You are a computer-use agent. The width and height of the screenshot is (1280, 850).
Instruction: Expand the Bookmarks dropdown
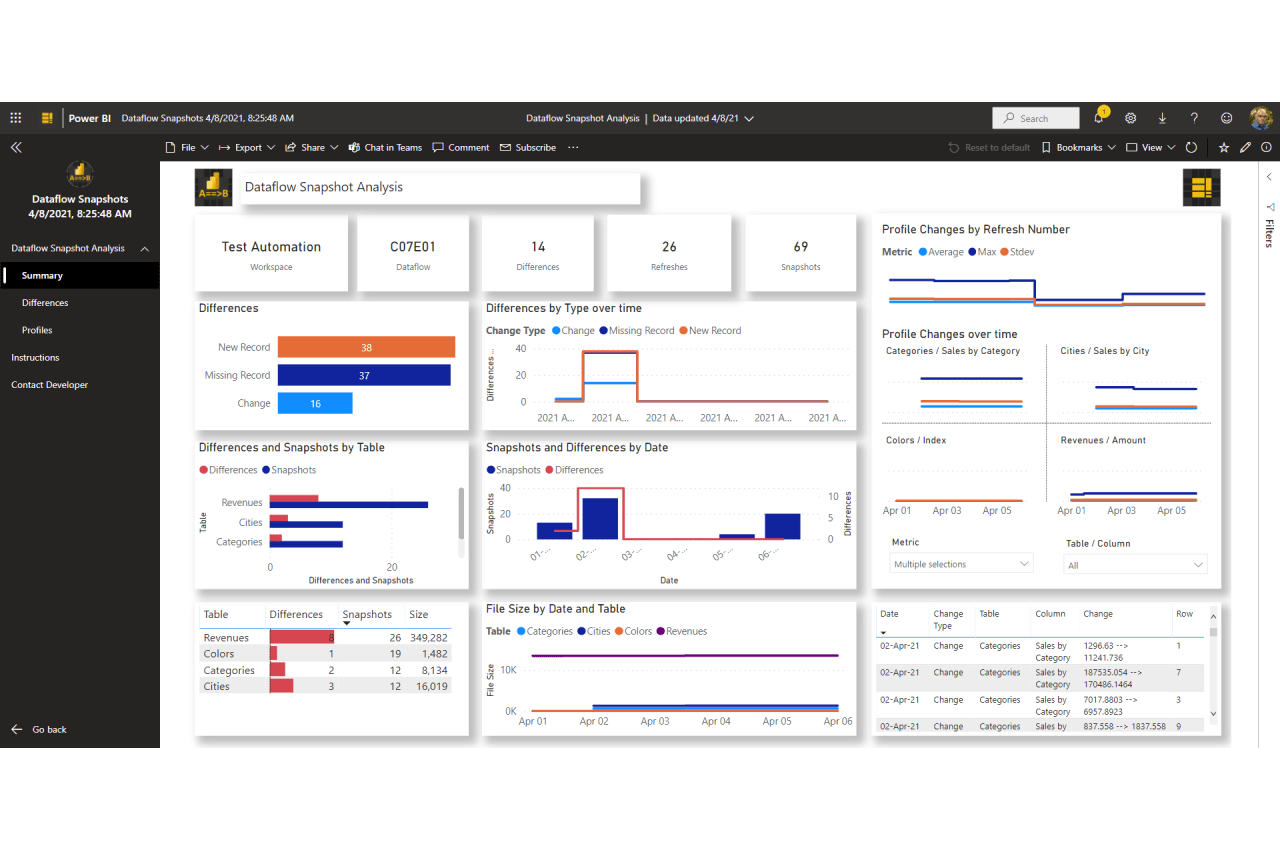pyautogui.click(x=1078, y=147)
